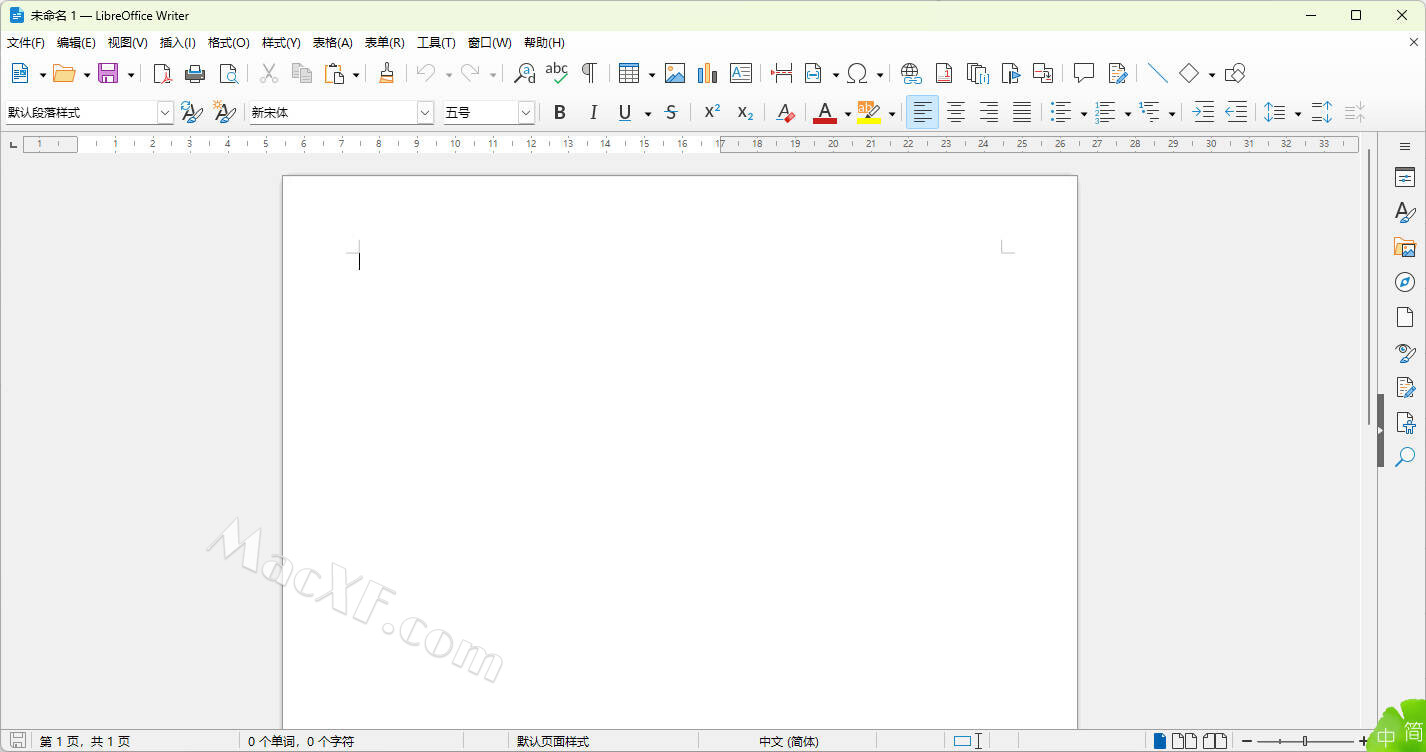1426x752 pixels.
Task: Open the sidebar Navigator compass icon
Action: 1405,282
